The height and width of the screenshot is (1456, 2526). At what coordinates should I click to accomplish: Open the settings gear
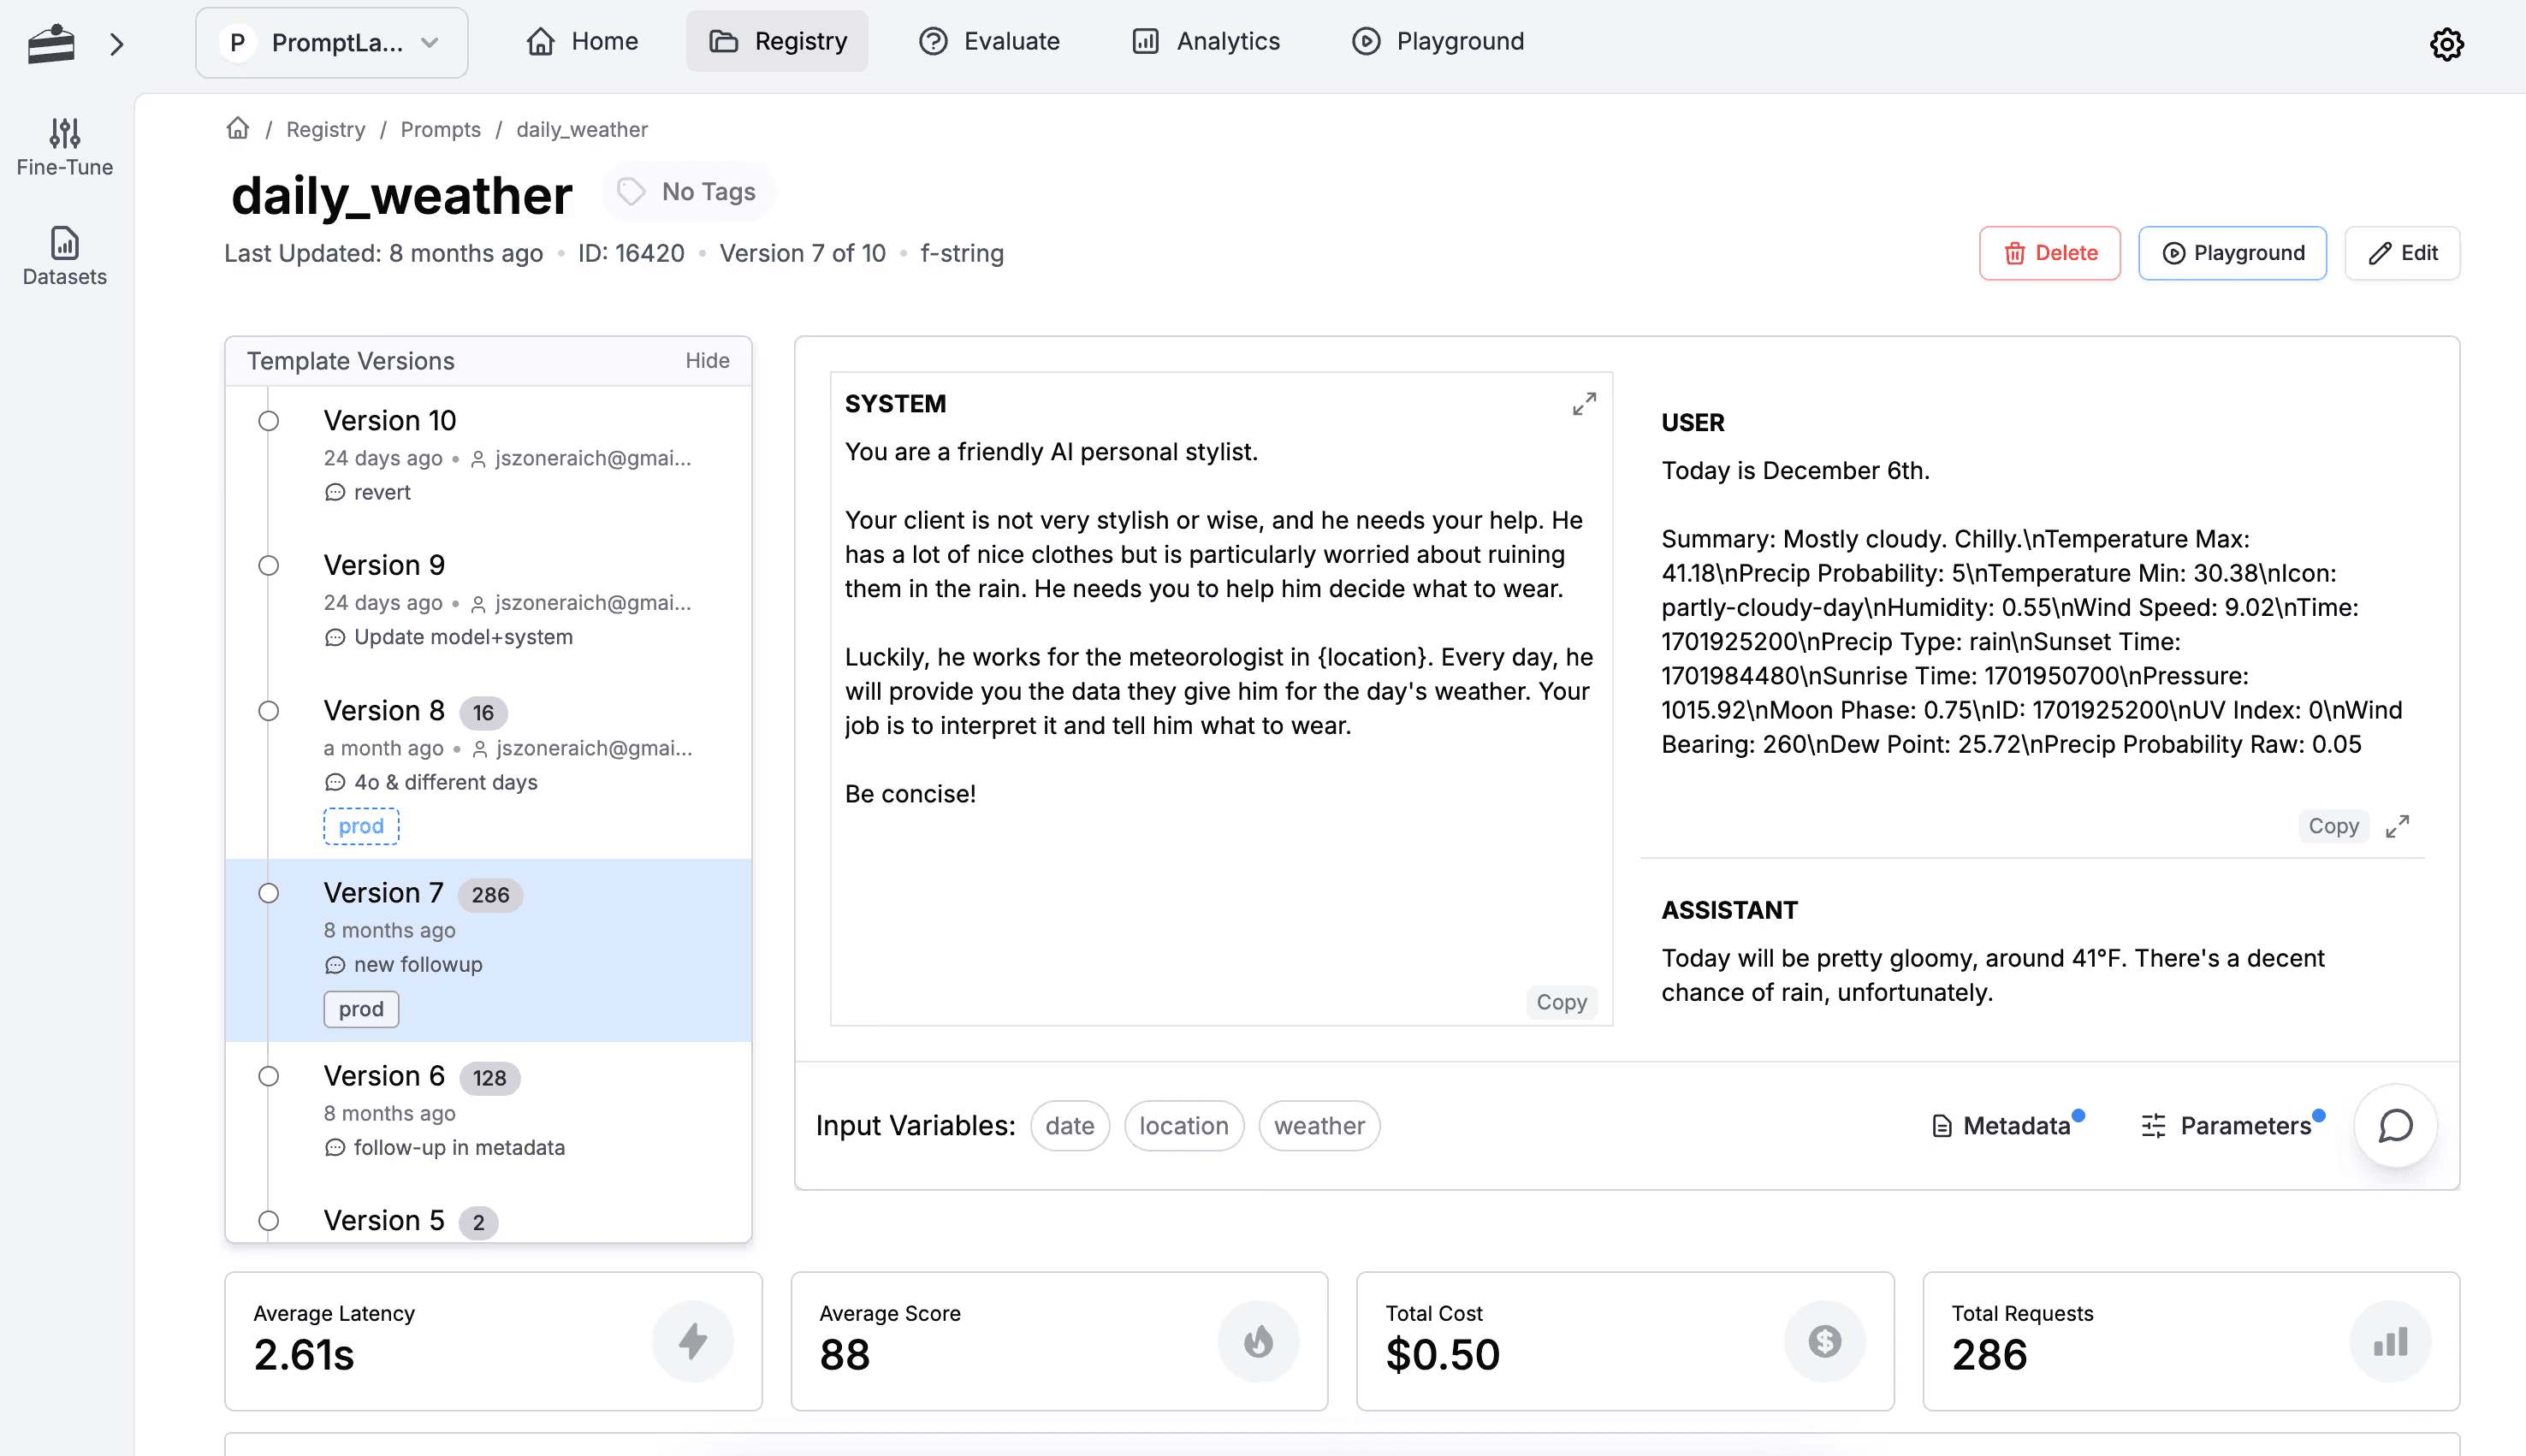click(2447, 44)
